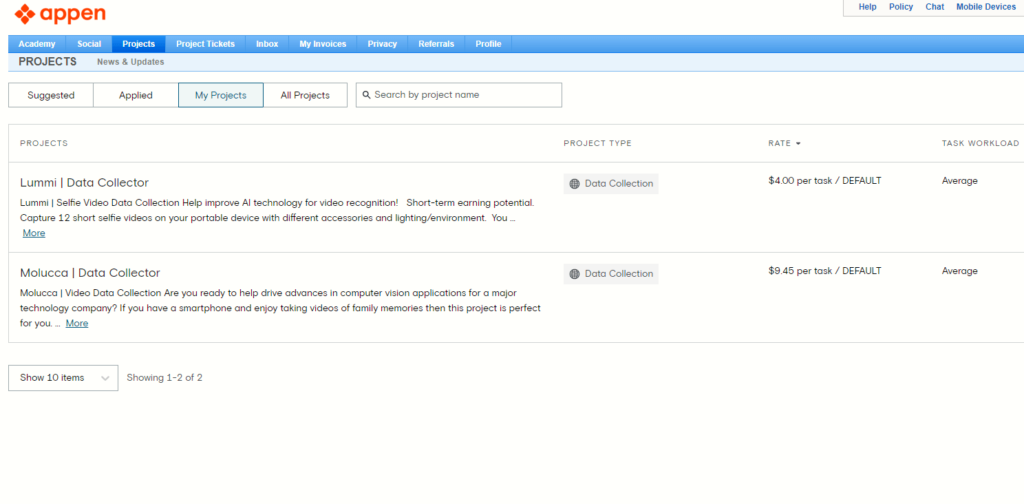Viewport: 1024px width, 504px height.
Task: Click the $4.00 per task / DEFAULT rate
Action: tap(825, 181)
